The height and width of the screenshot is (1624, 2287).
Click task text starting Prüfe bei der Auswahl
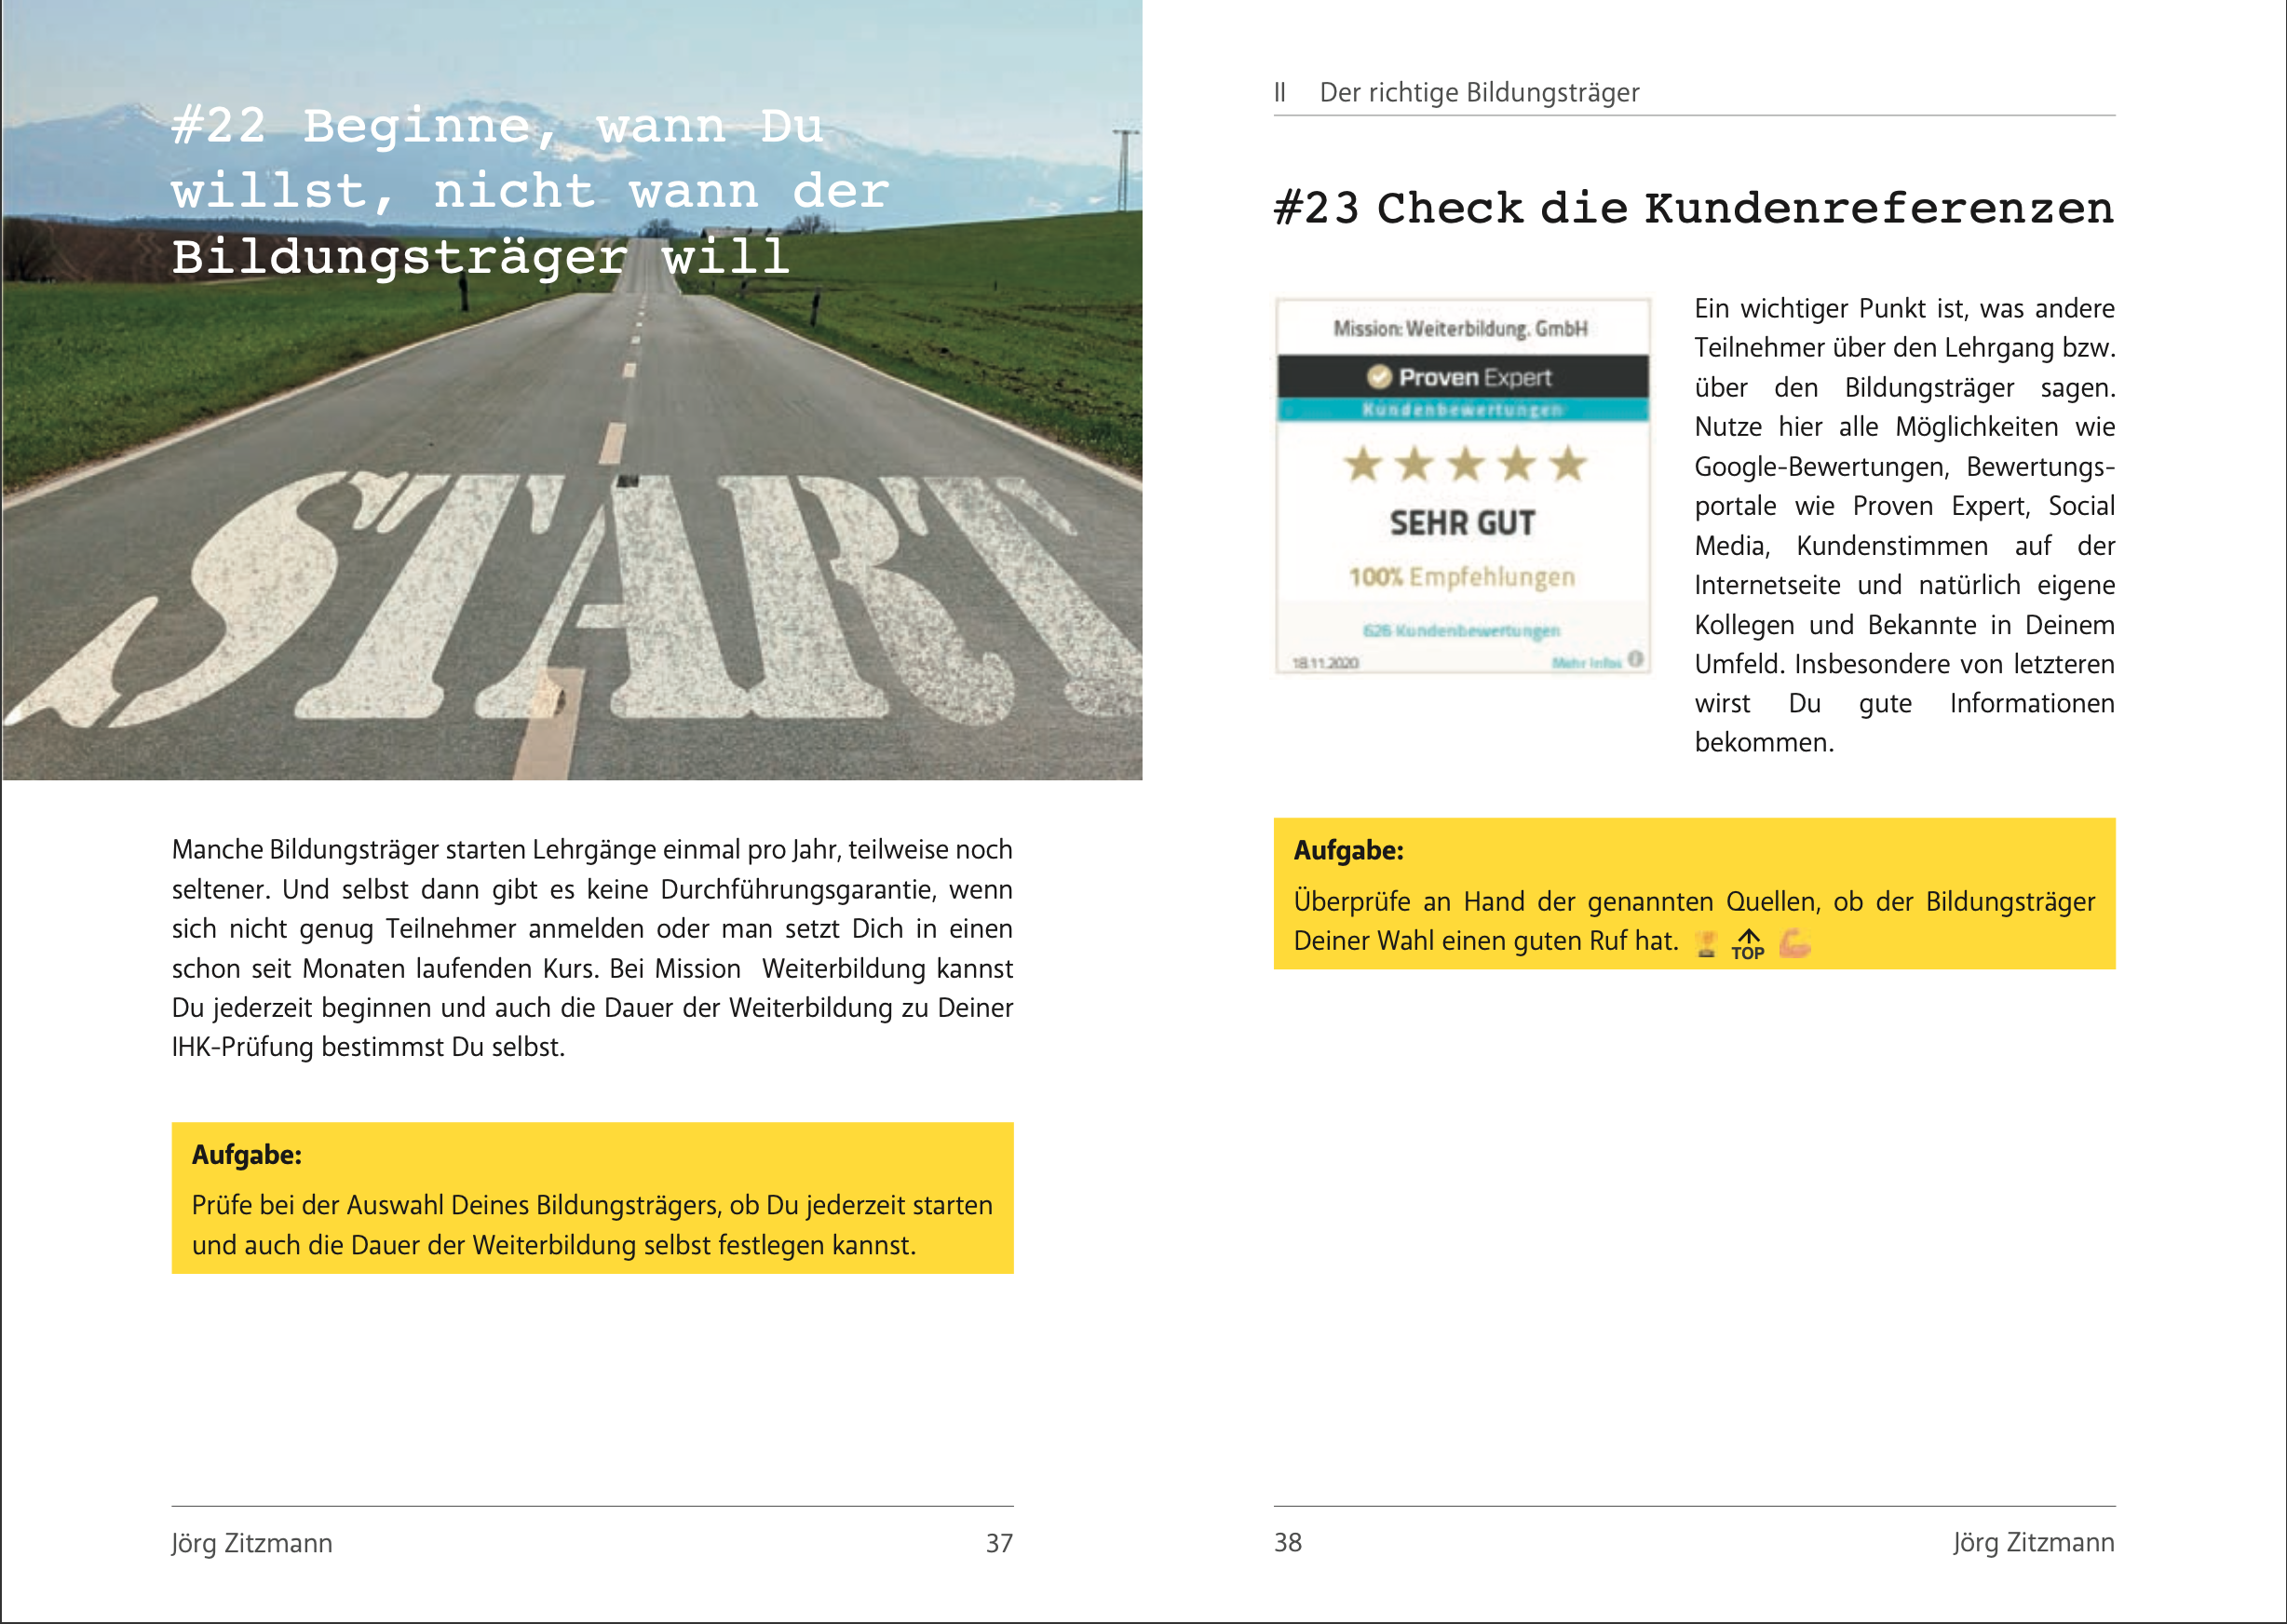[592, 1225]
